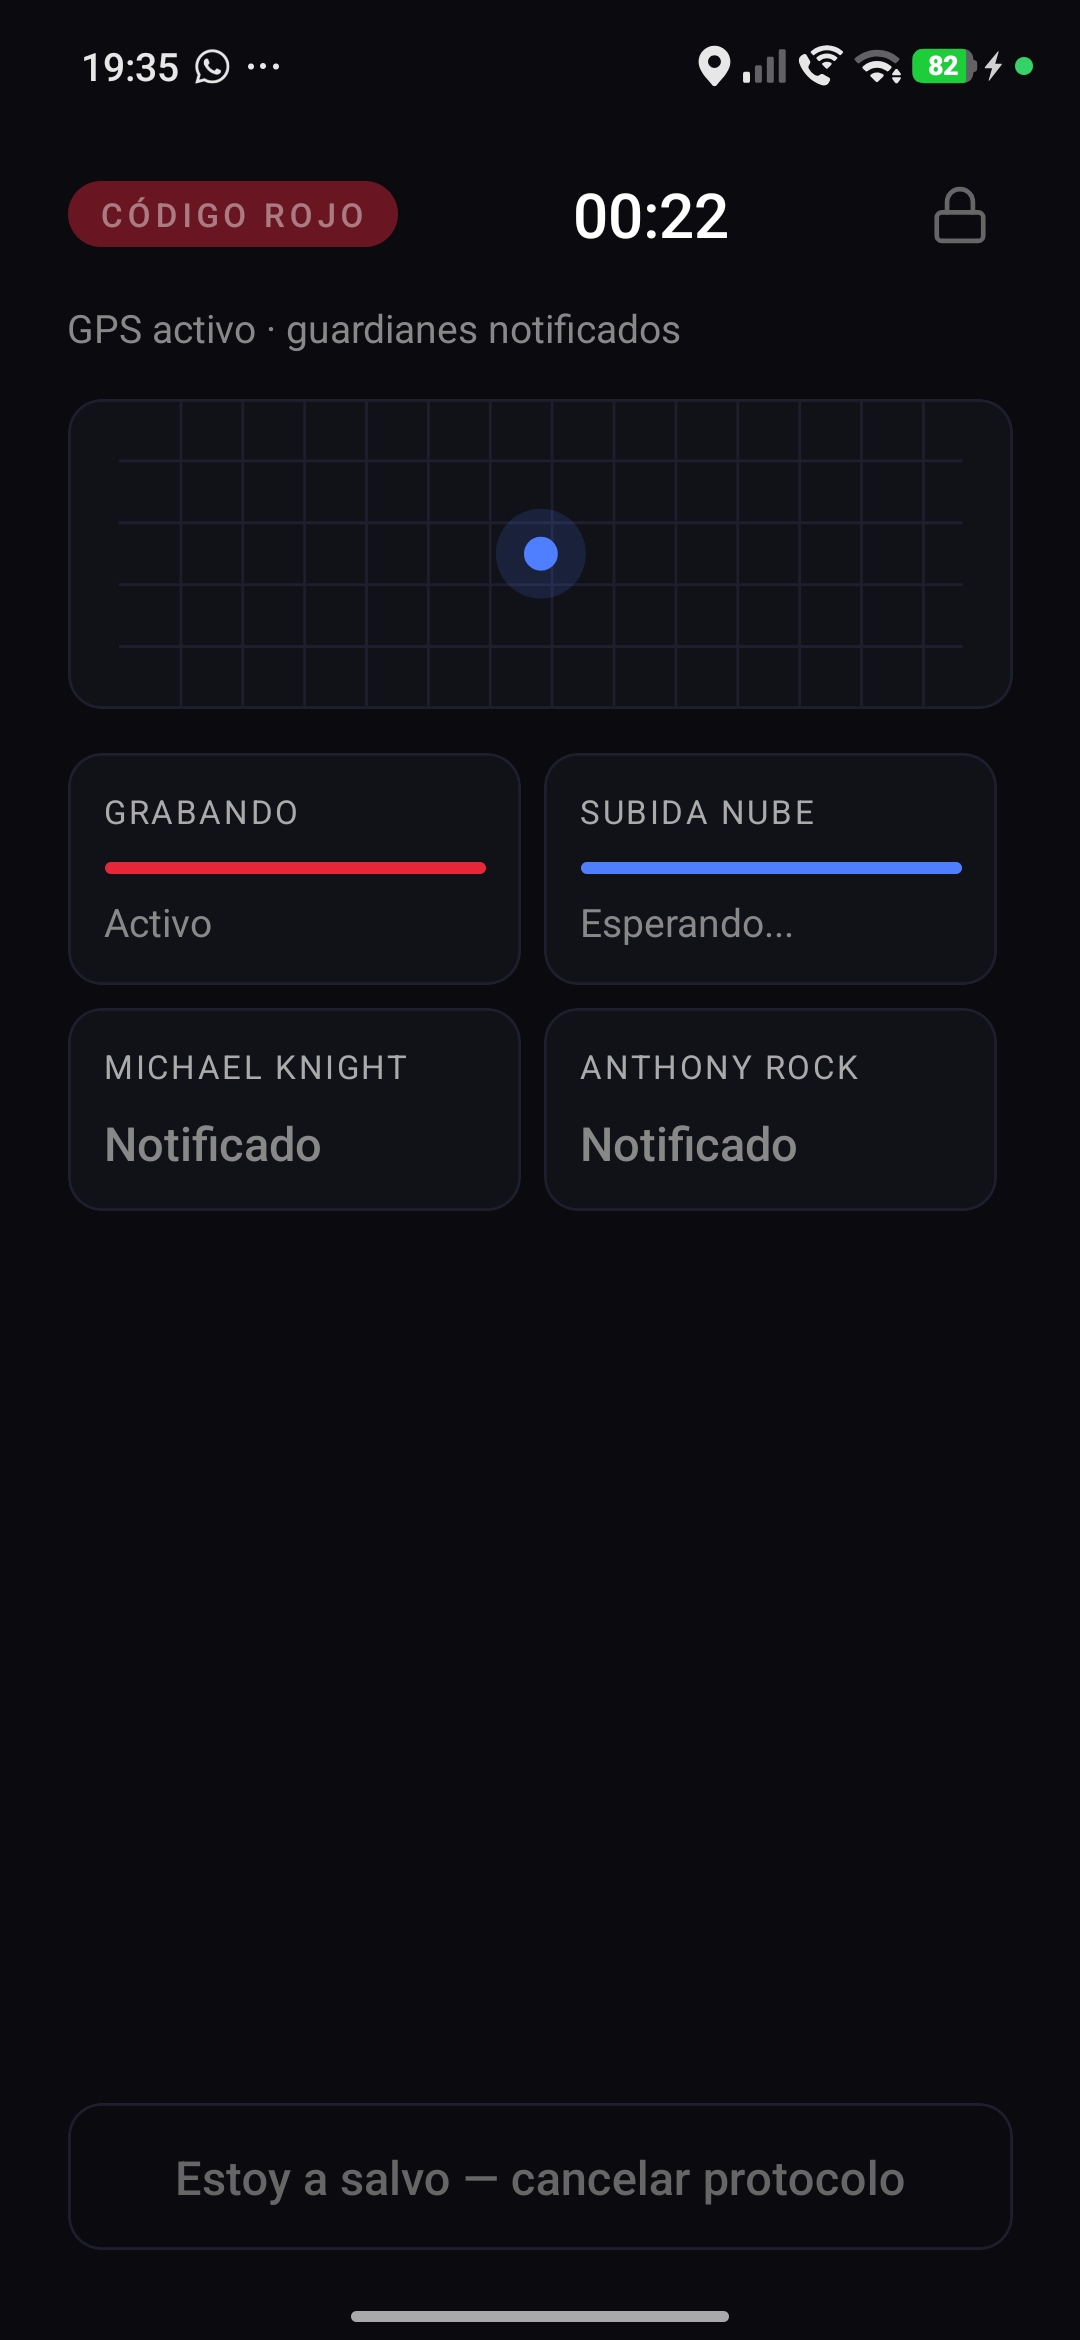Tap the three-dot notification overflow icon
Viewport: 1080px width, 2340px height.
pos(264,67)
